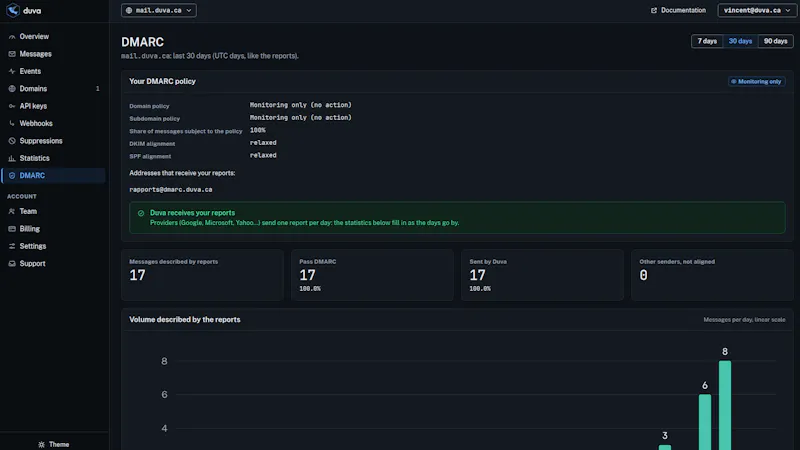This screenshot has height=450, width=800.
Task: Open the Team account page
Action: click(54, 211)
